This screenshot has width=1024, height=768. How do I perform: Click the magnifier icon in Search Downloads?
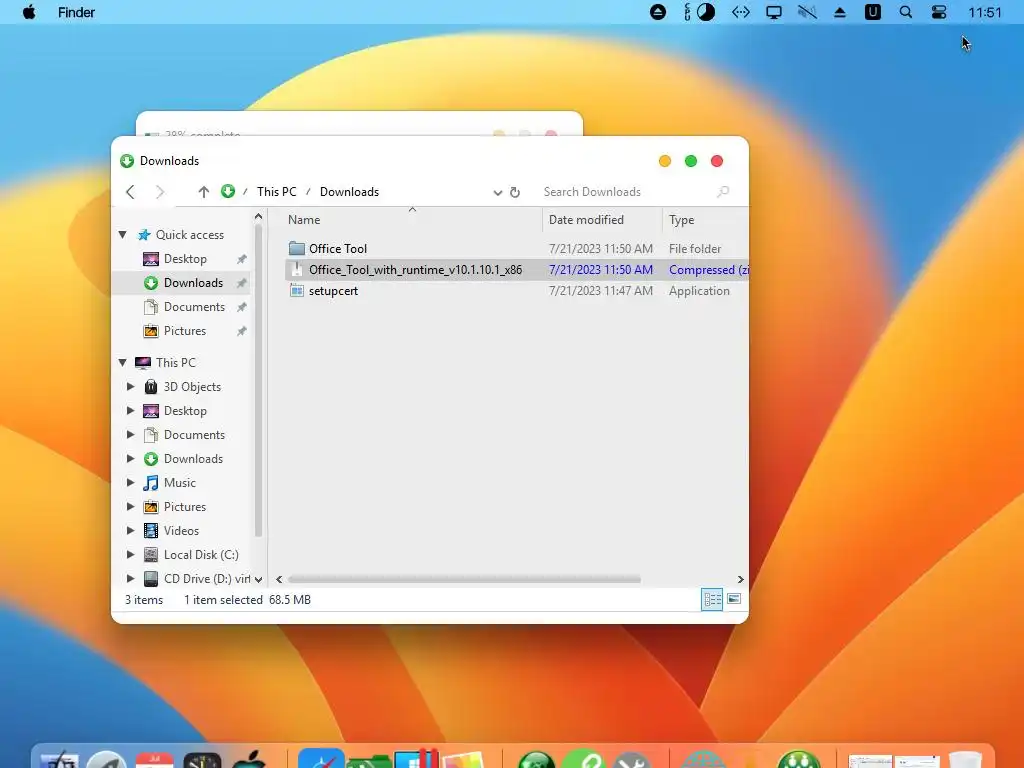click(722, 191)
